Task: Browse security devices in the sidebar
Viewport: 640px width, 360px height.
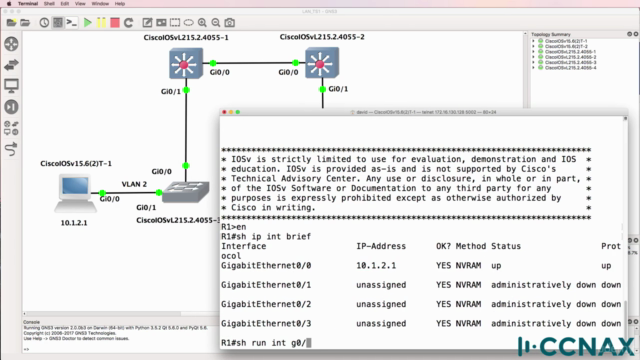Action: 11,107
